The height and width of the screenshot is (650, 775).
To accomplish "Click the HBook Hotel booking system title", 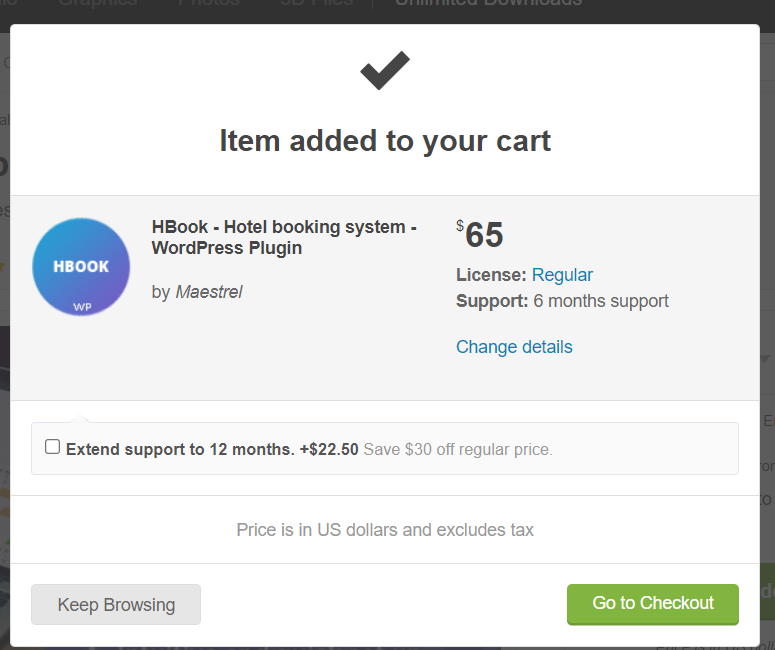I will pos(284,237).
